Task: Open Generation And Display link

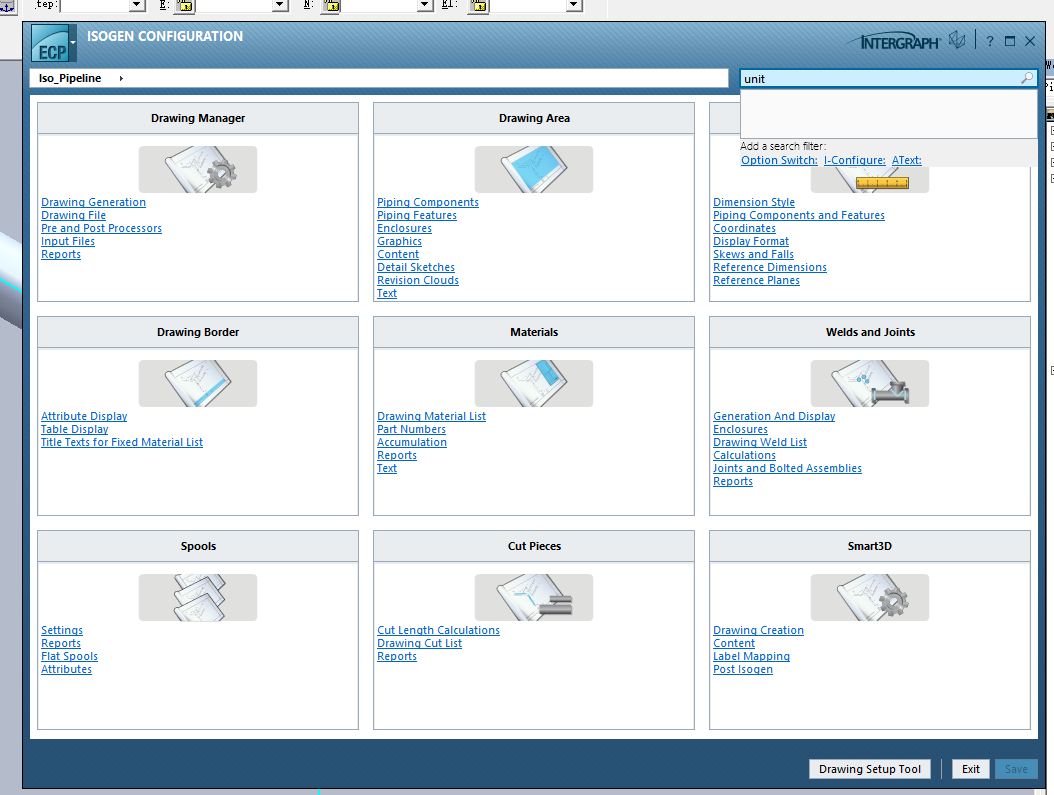Action: coord(774,416)
